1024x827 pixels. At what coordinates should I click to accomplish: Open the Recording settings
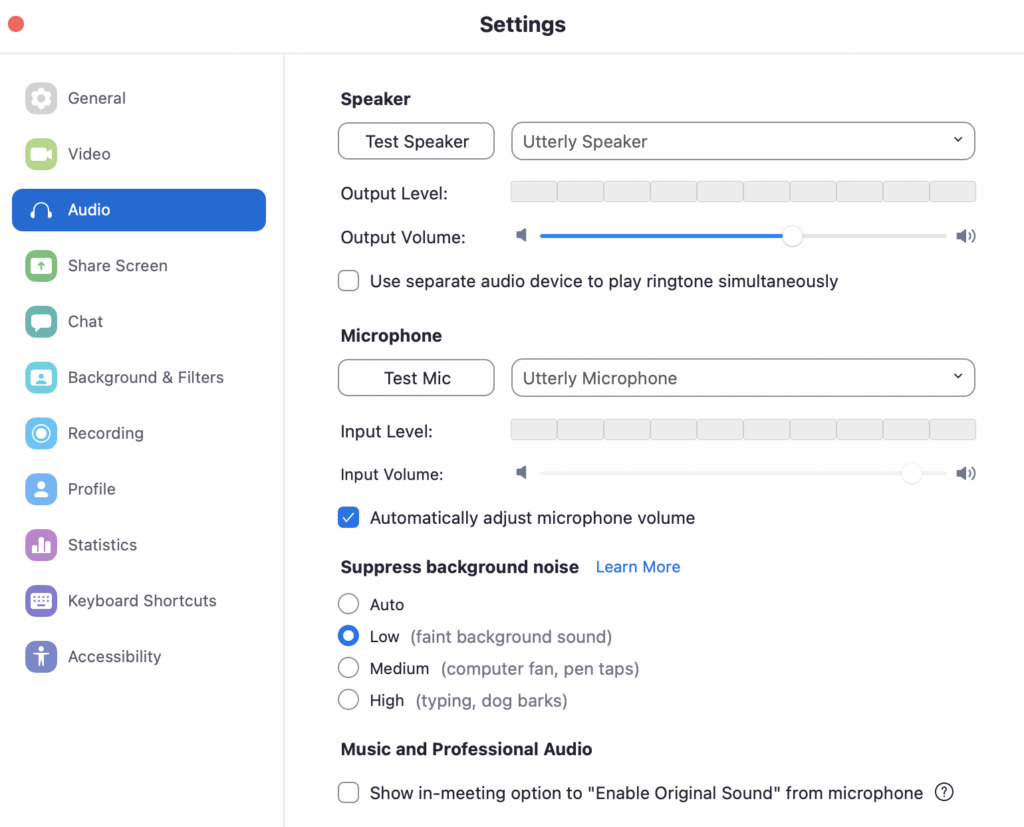click(x=138, y=433)
